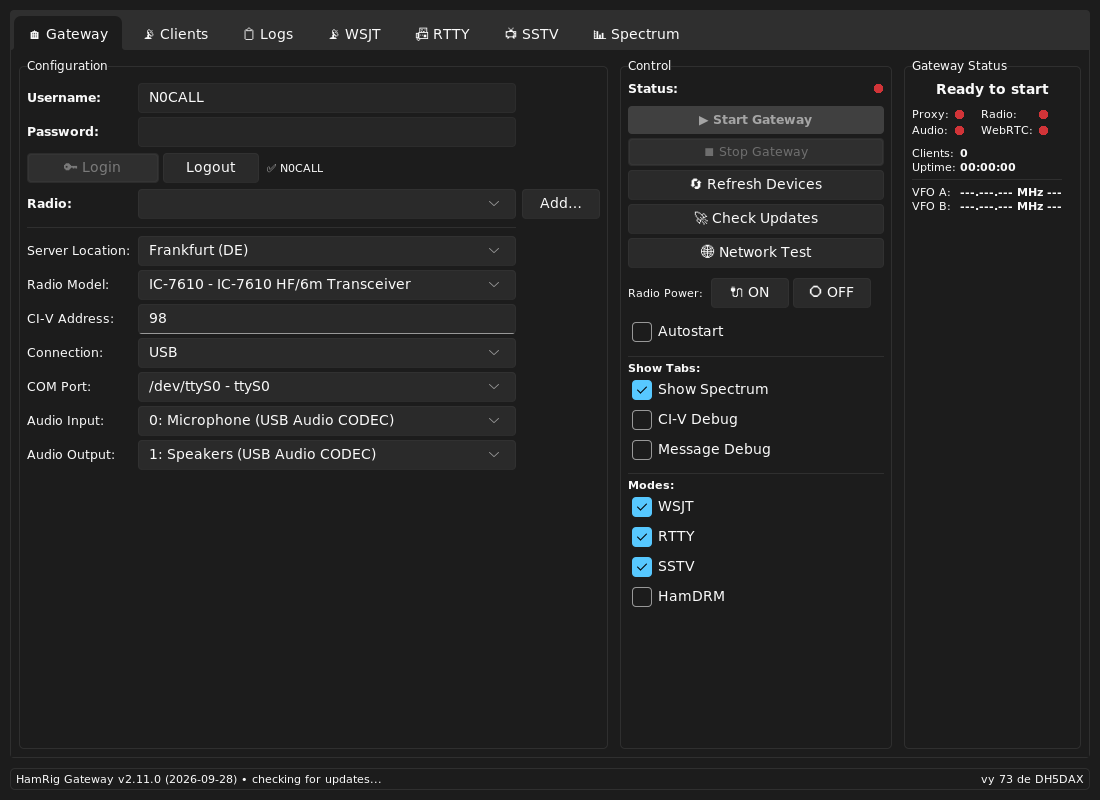Click the CI-V Address field showing 98
The height and width of the screenshot is (800, 1100).
click(x=327, y=319)
